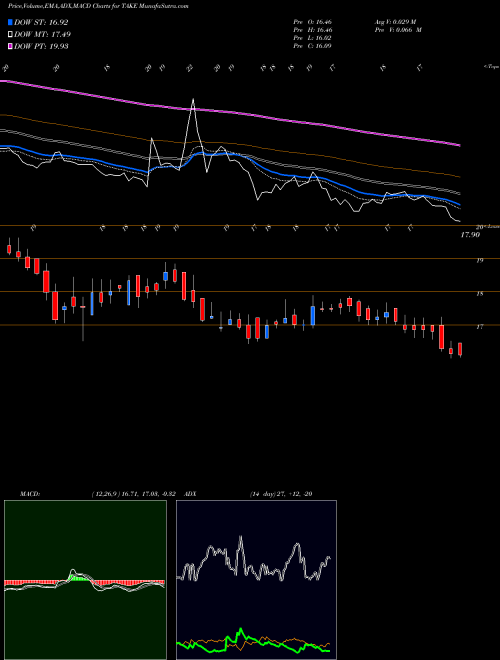Click the first red candlestick on the left
This screenshot has width=500, height=660.
pos(9,248)
